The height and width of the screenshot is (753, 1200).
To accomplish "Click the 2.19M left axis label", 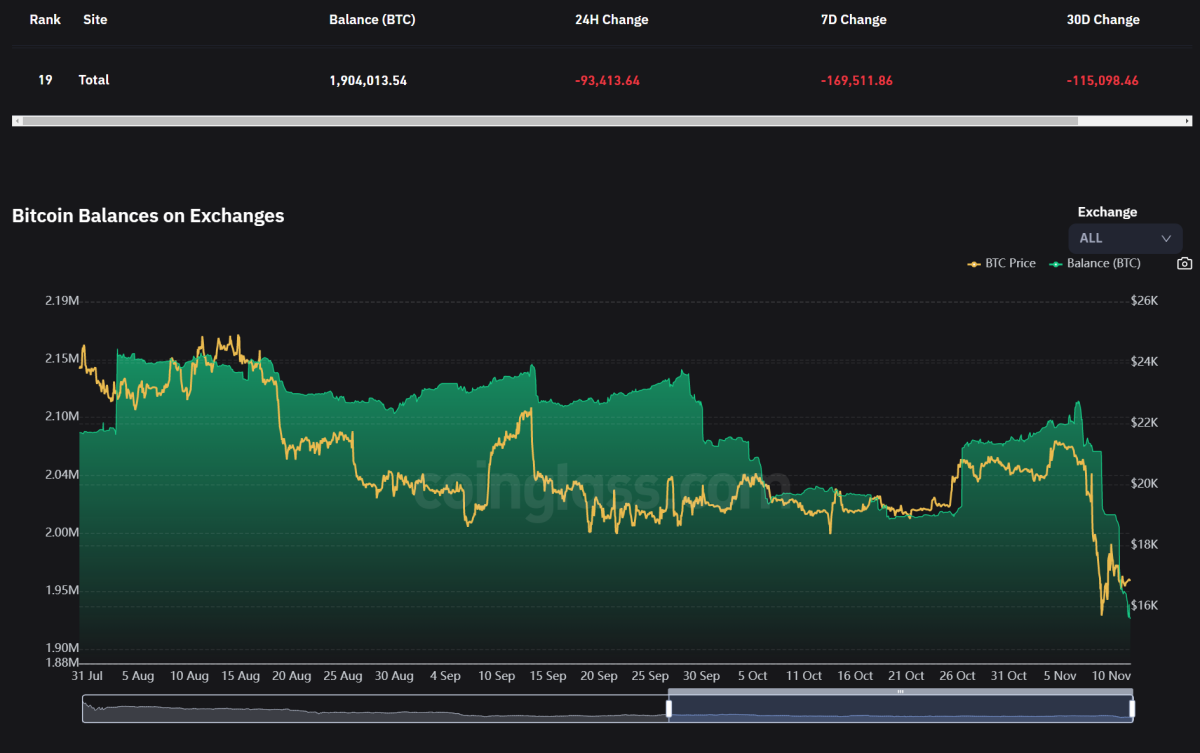I will [62, 301].
